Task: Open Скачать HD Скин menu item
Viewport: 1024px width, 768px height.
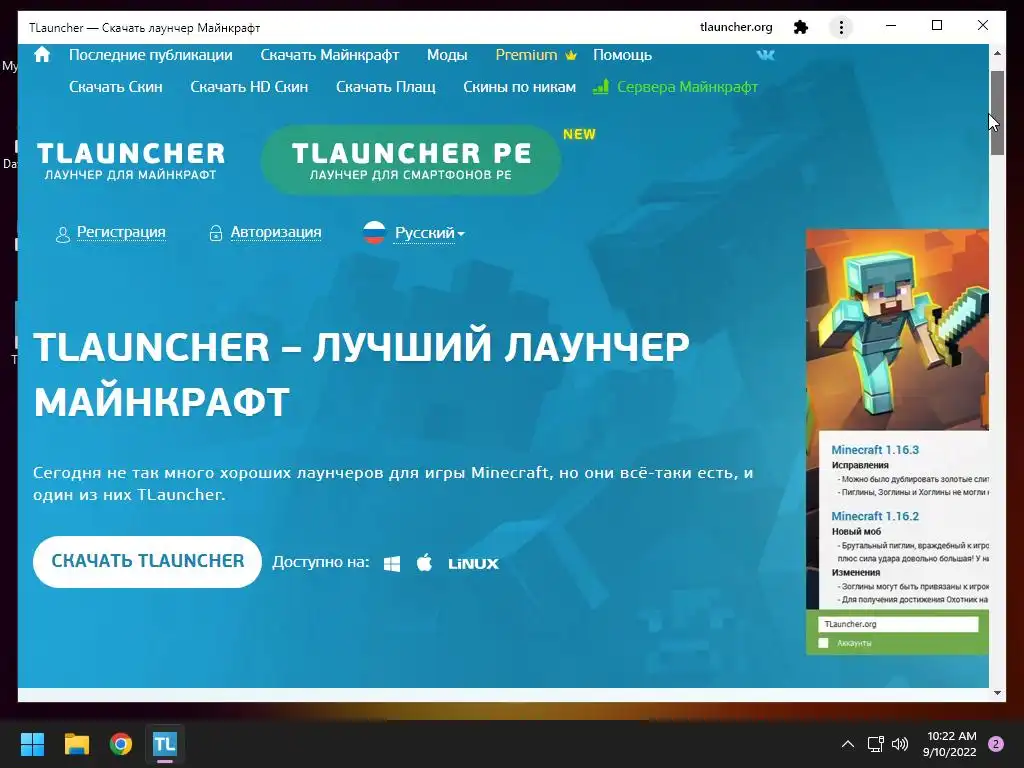Action: tap(249, 87)
